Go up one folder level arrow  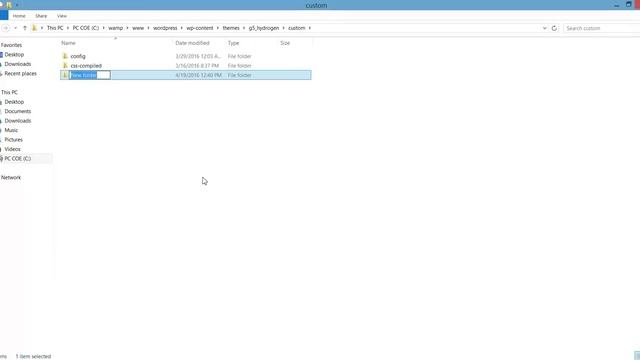click(x=25, y=28)
